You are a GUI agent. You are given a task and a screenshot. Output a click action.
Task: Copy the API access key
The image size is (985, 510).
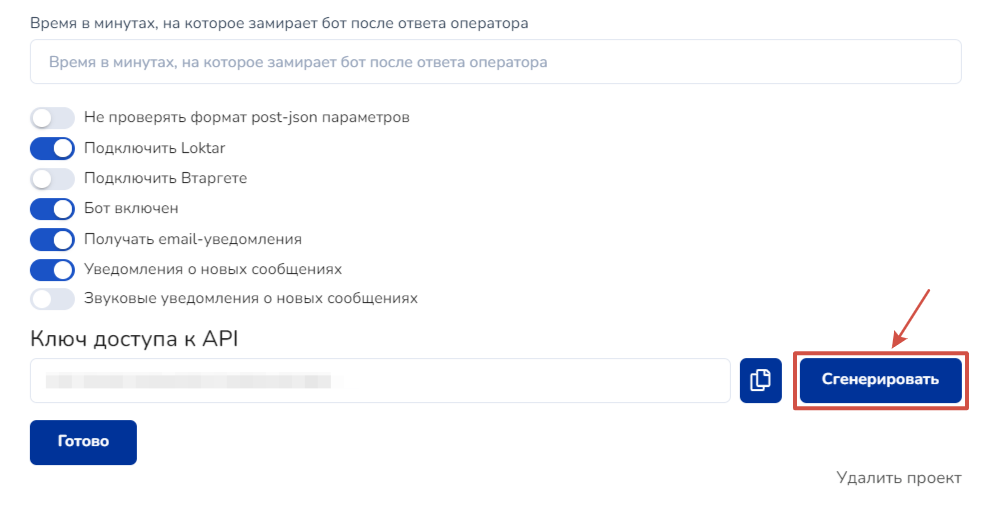(760, 380)
